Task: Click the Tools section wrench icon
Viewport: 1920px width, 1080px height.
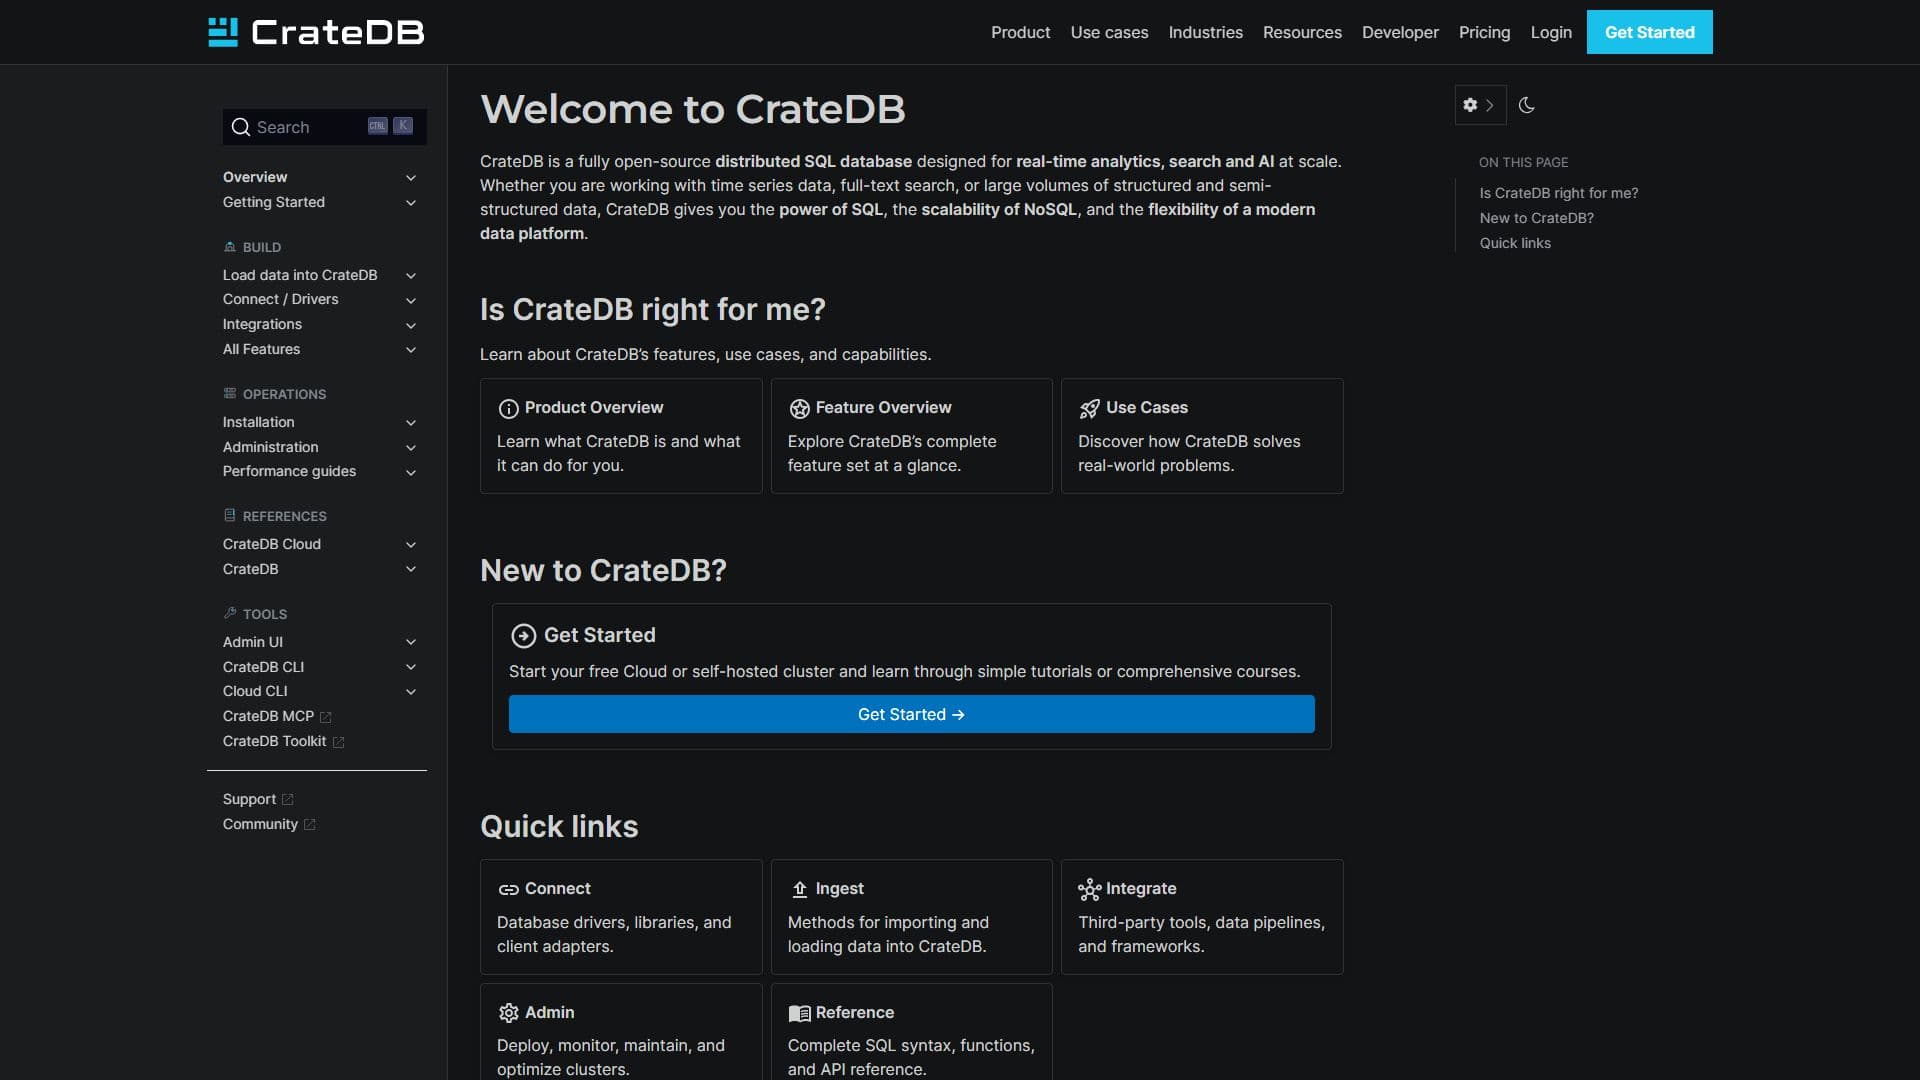Action: 230,613
